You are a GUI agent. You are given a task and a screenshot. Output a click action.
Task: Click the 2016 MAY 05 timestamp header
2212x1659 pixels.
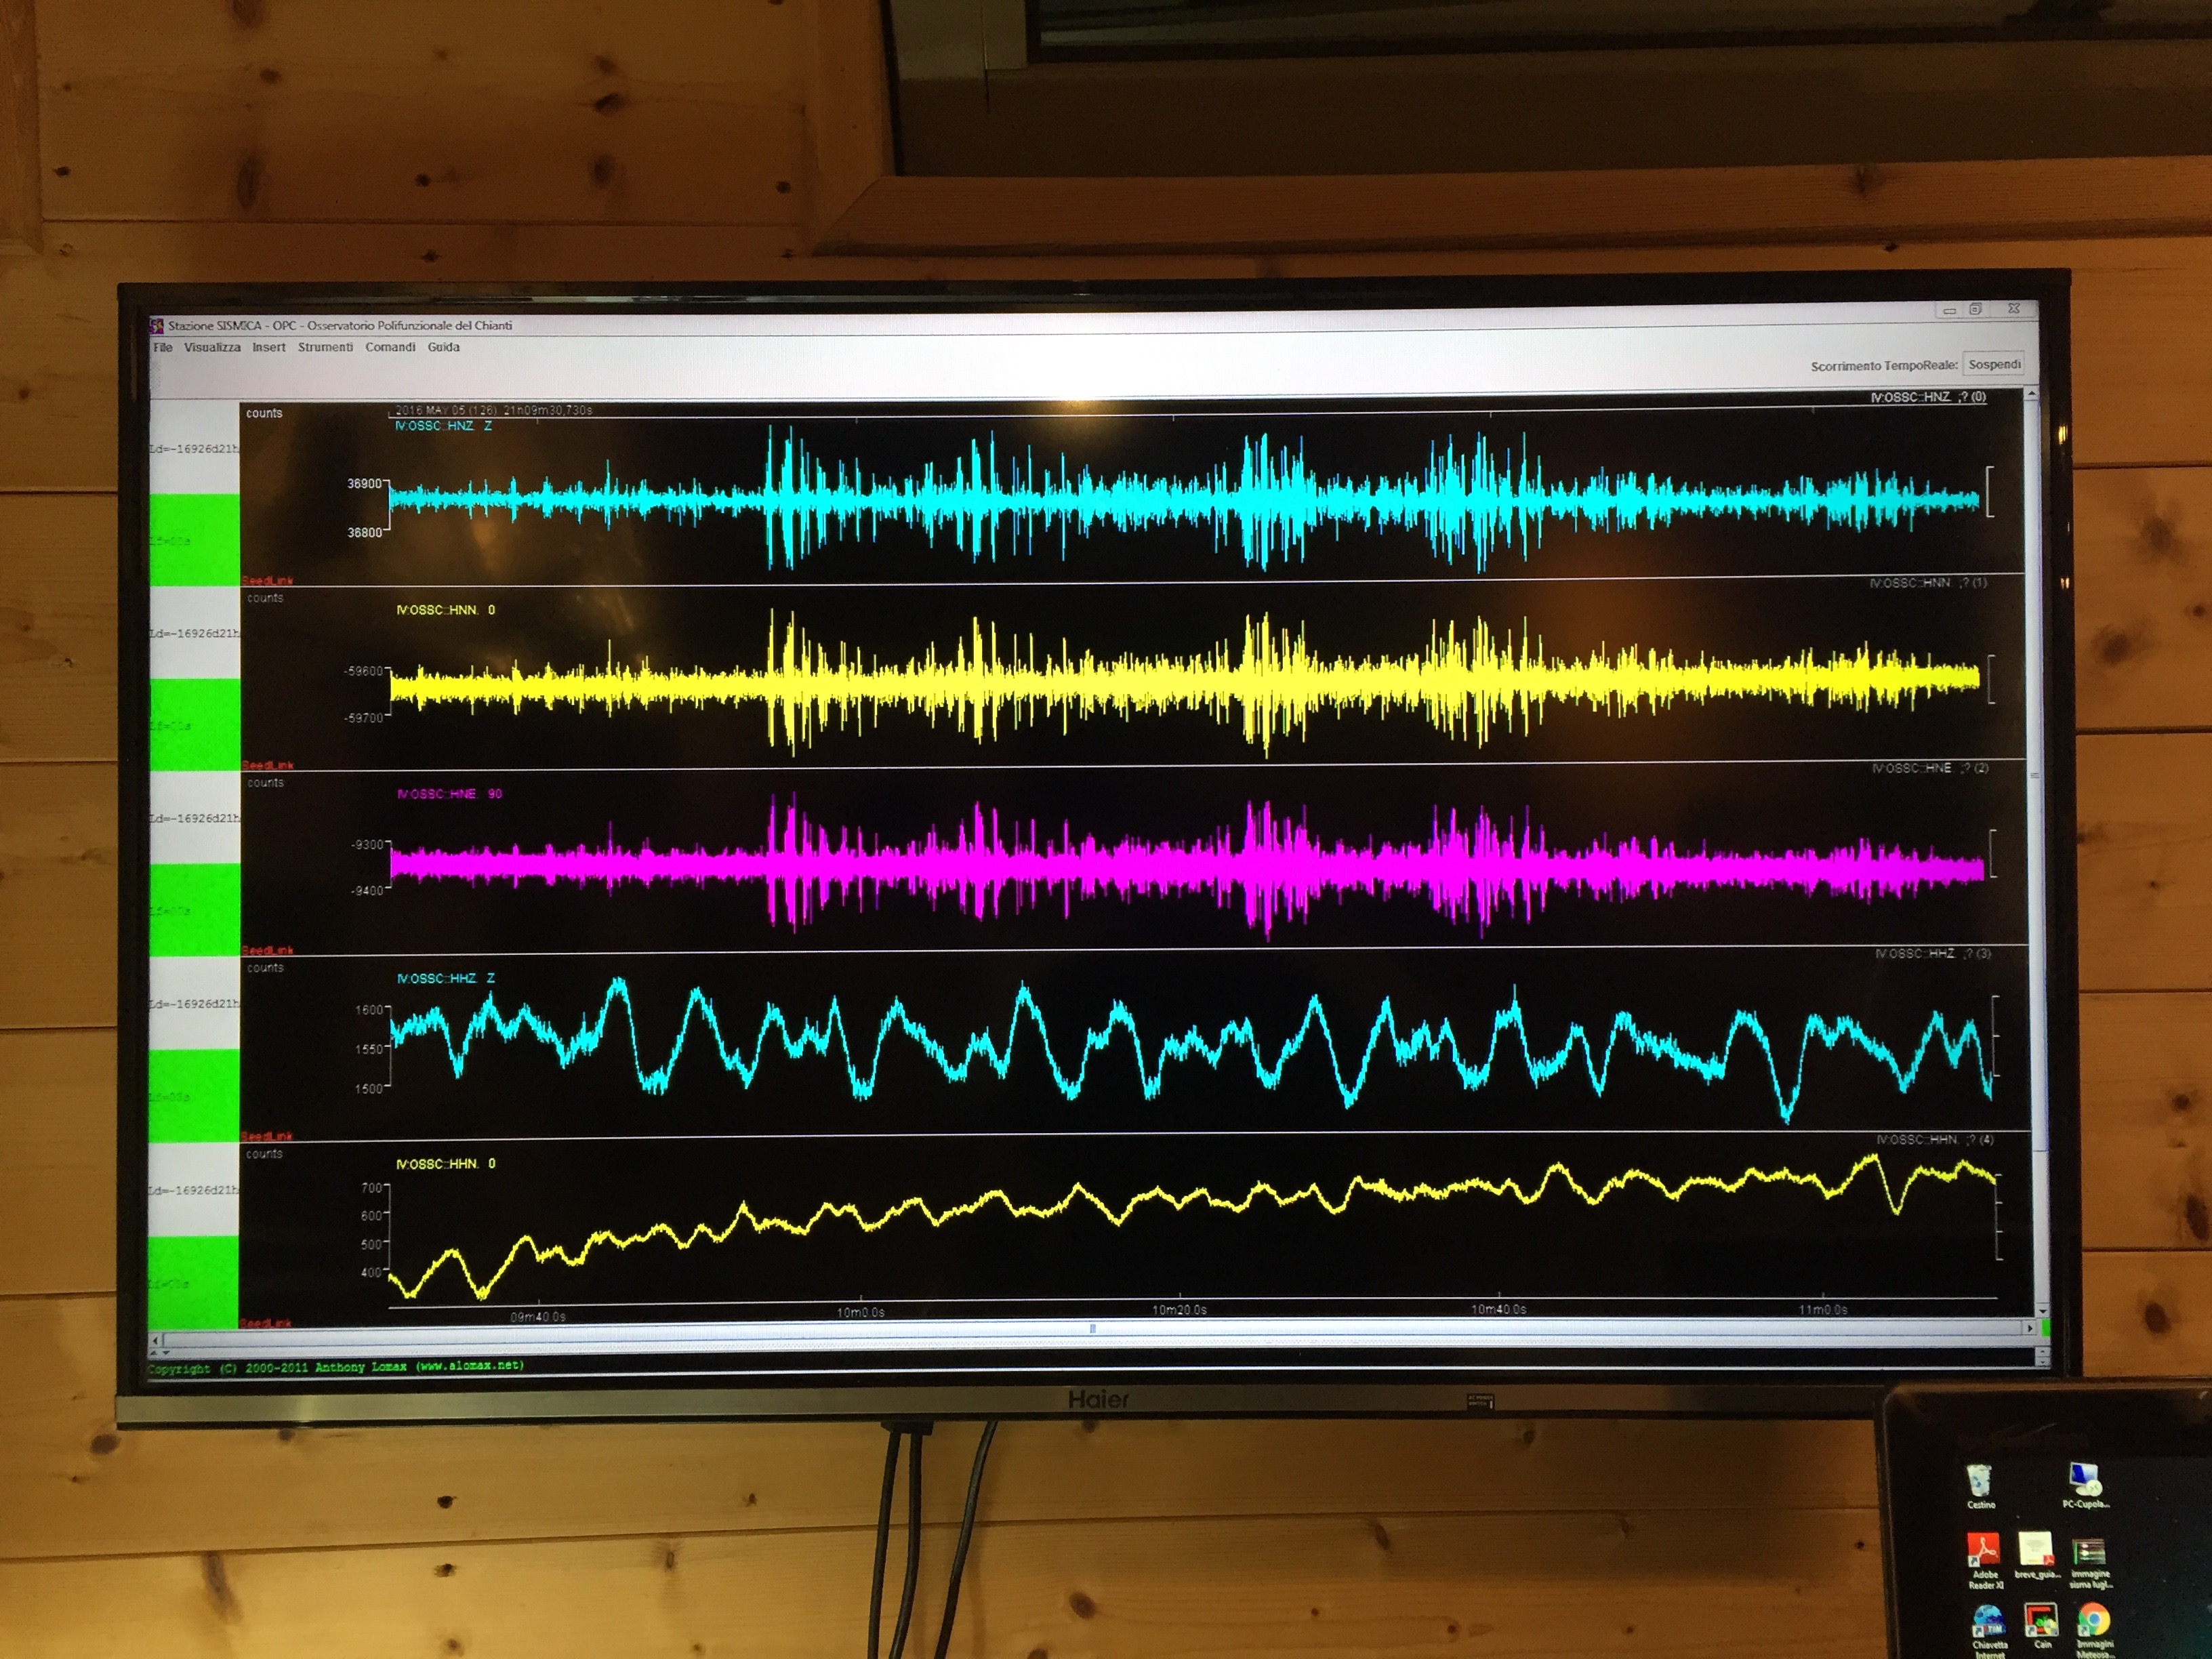[493, 410]
